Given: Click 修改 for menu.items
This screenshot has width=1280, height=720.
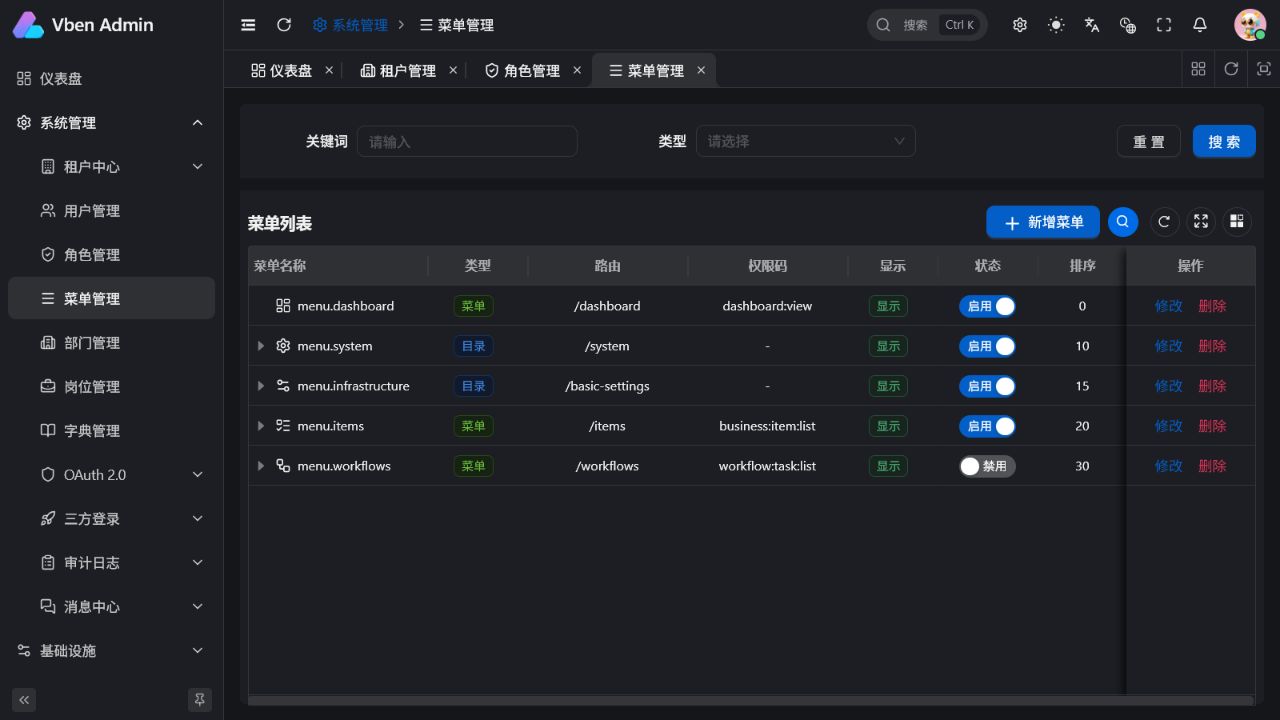Looking at the screenshot, I should pyautogui.click(x=1168, y=426).
